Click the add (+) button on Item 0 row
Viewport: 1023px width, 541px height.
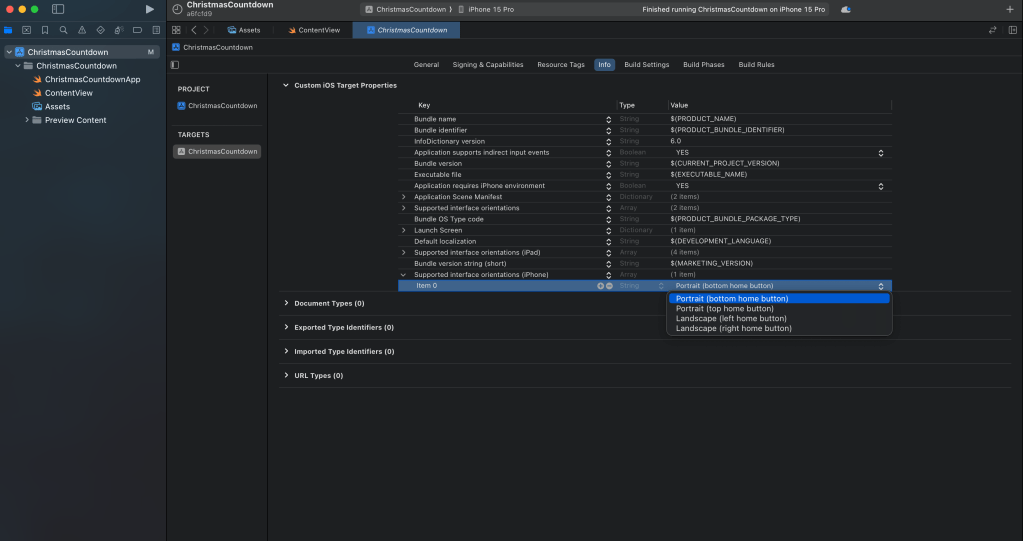[601, 286]
